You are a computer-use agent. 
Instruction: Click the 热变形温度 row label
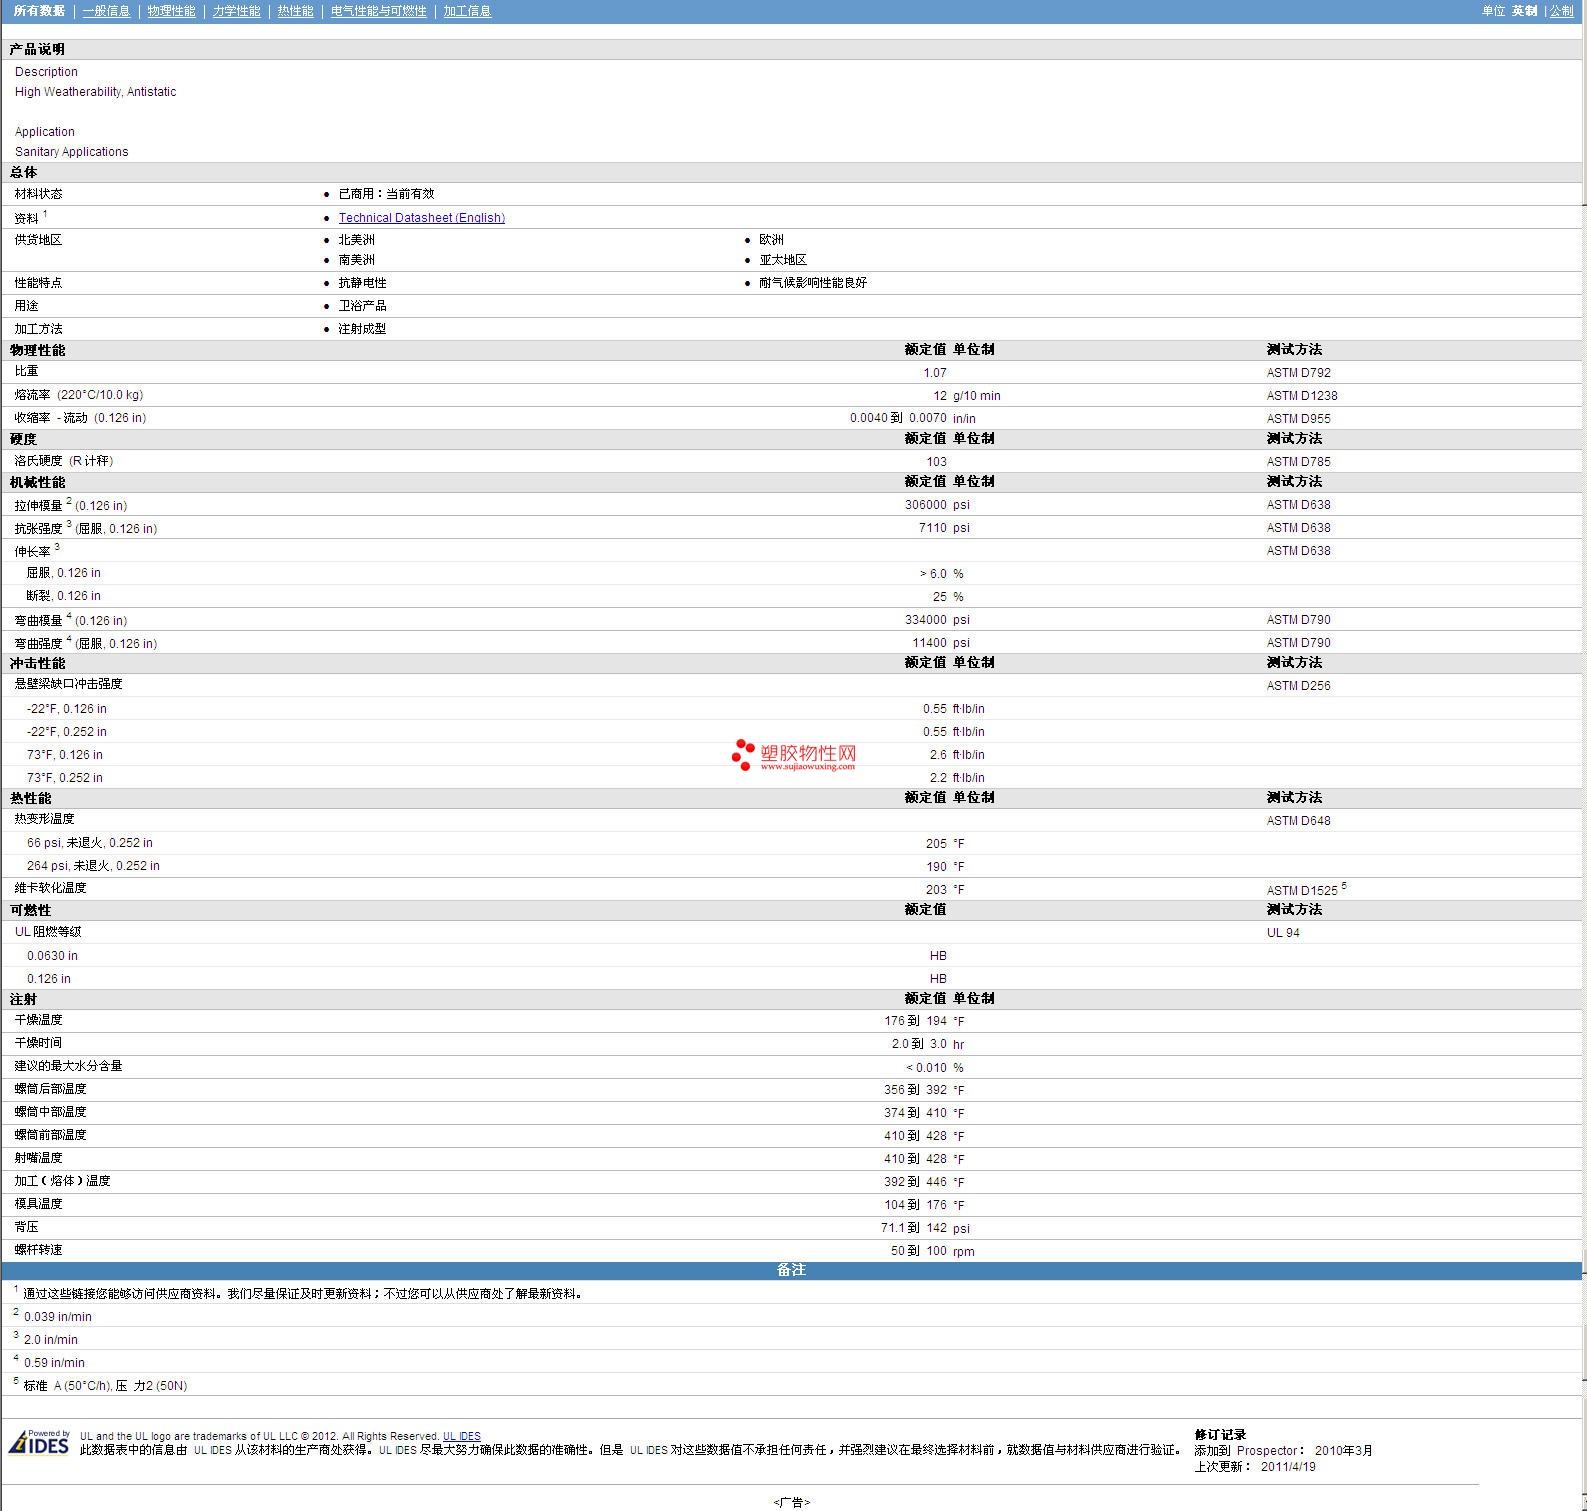44,819
